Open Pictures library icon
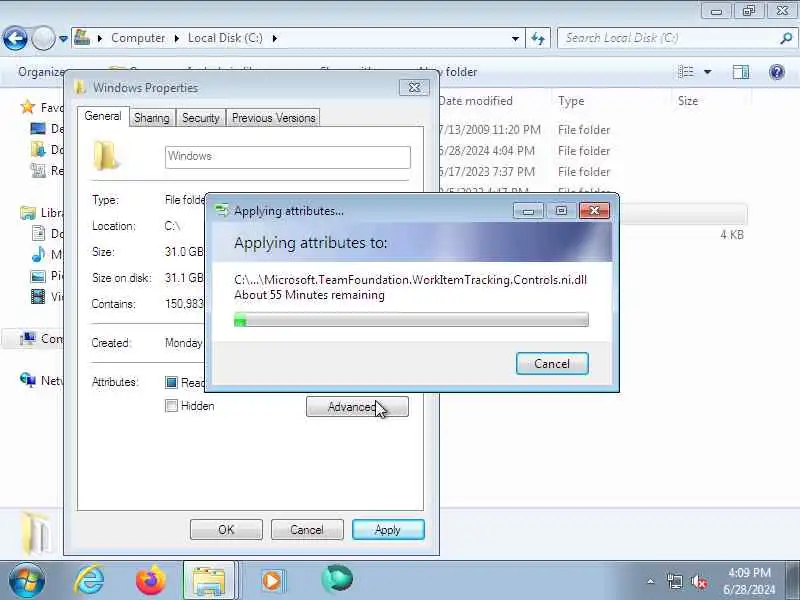Image resolution: width=800 pixels, height=600 pixels. point(38,276)
